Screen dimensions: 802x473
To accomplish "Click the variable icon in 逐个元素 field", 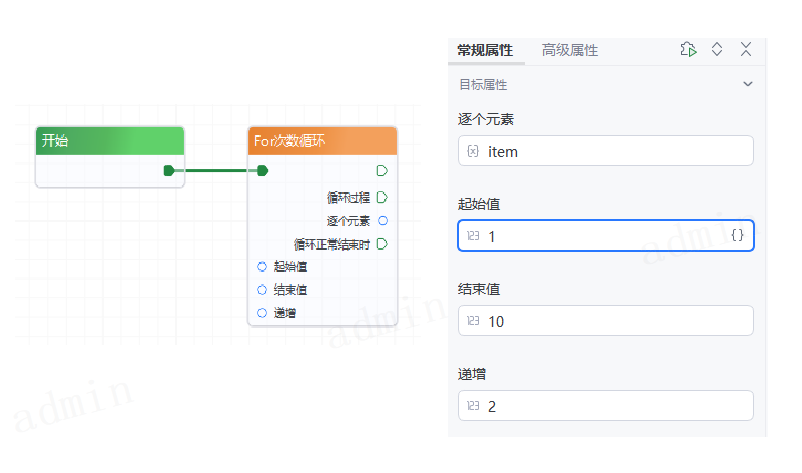I will [473, 151].
